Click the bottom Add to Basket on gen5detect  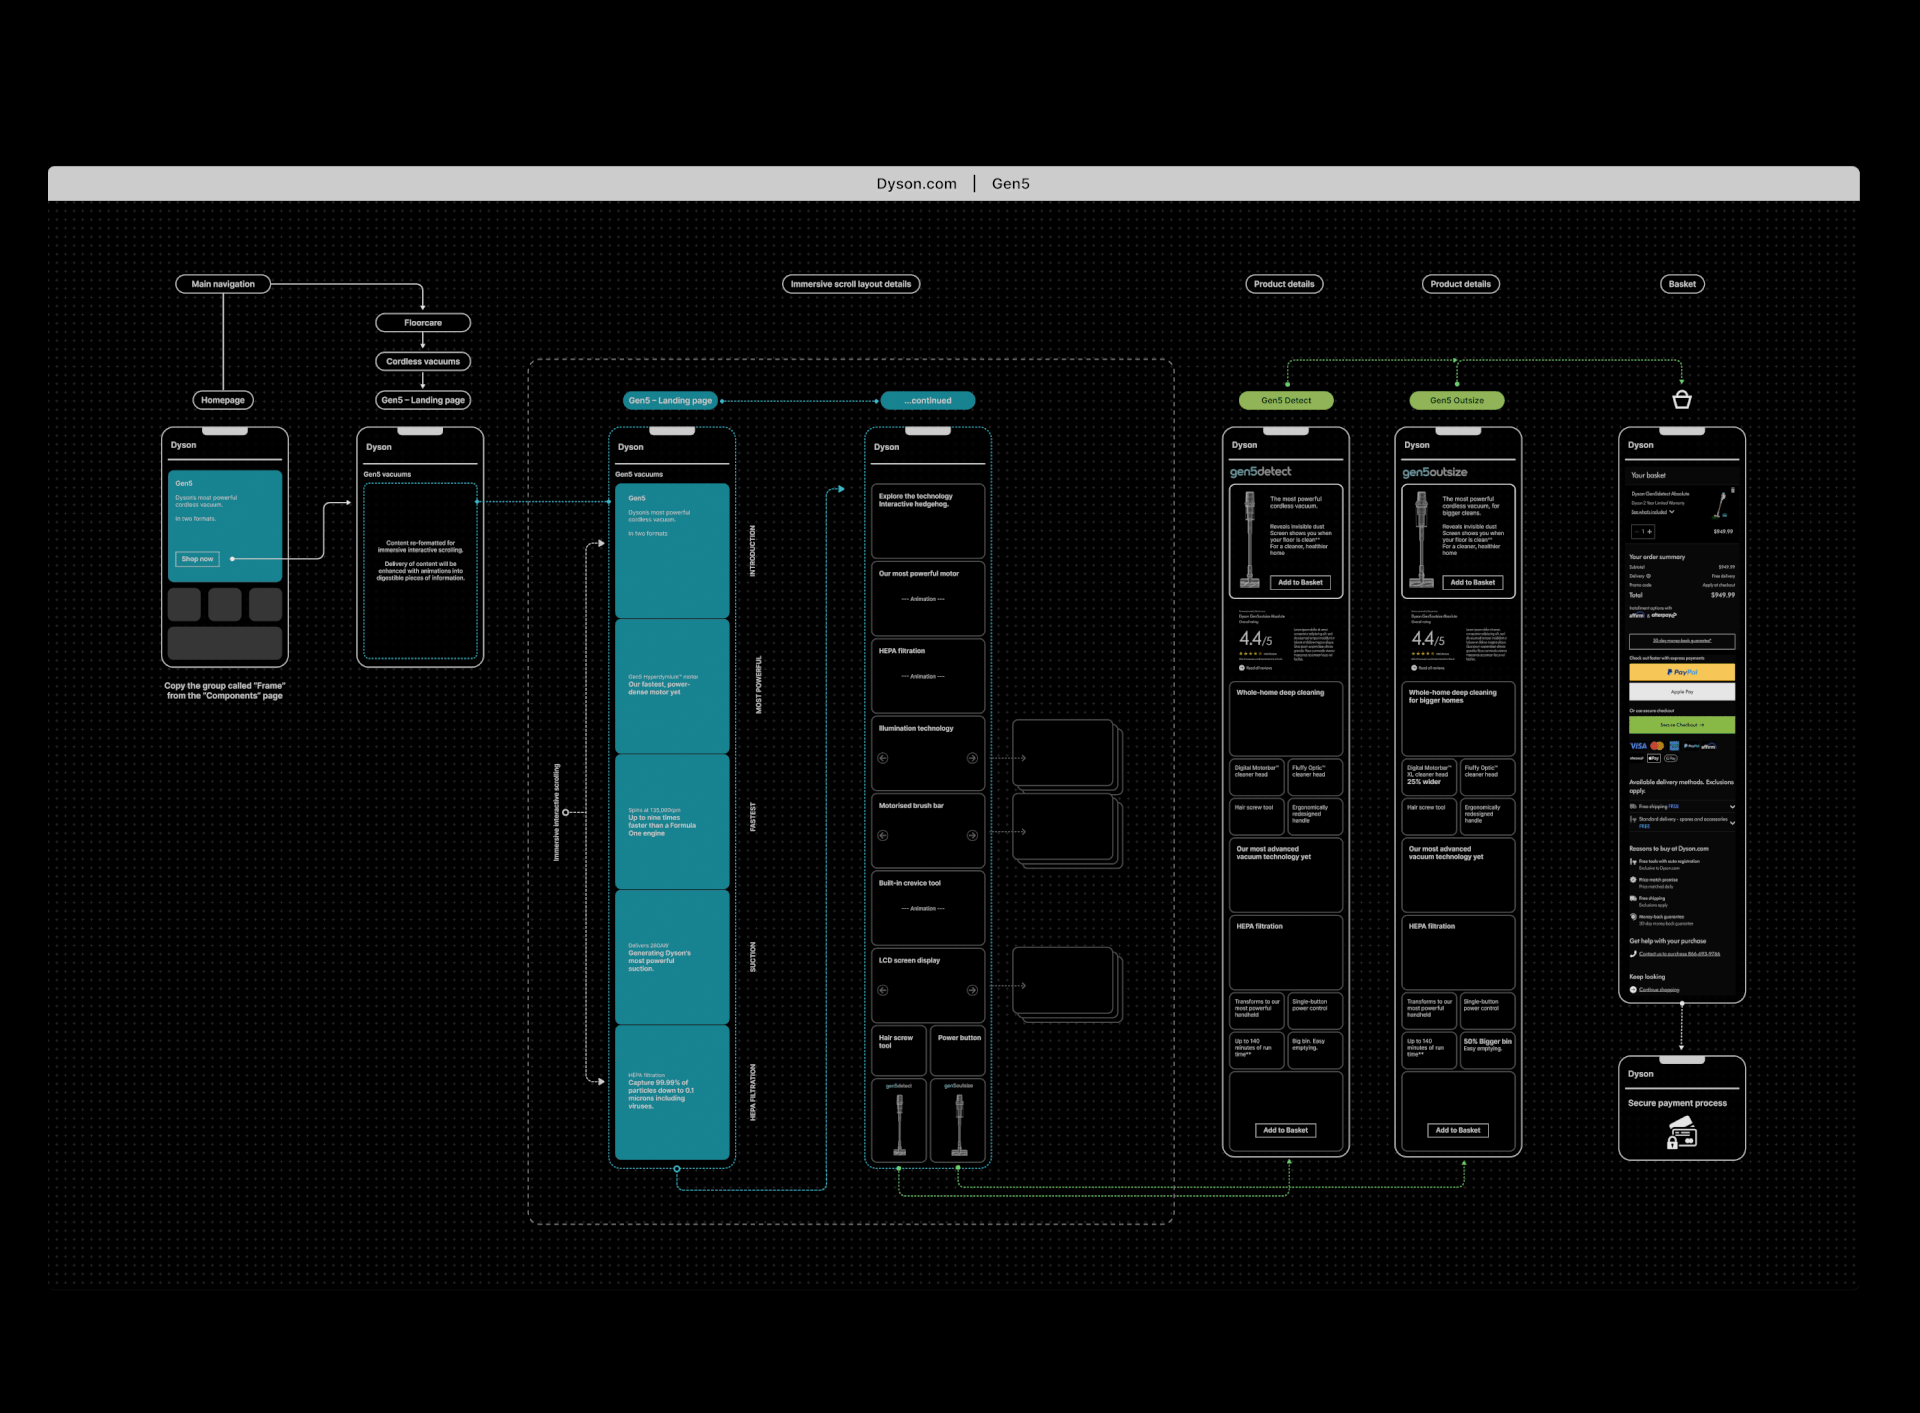(1285, 1130)
